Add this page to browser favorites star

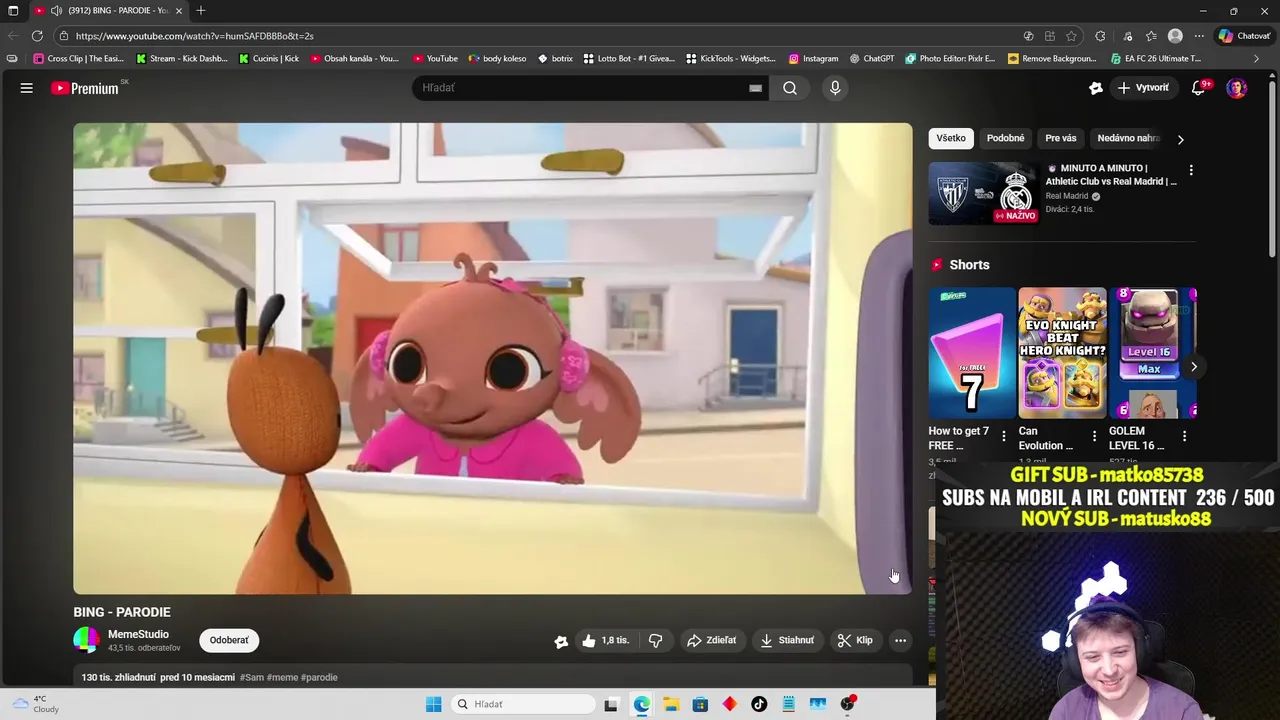tap(1071, 36)
